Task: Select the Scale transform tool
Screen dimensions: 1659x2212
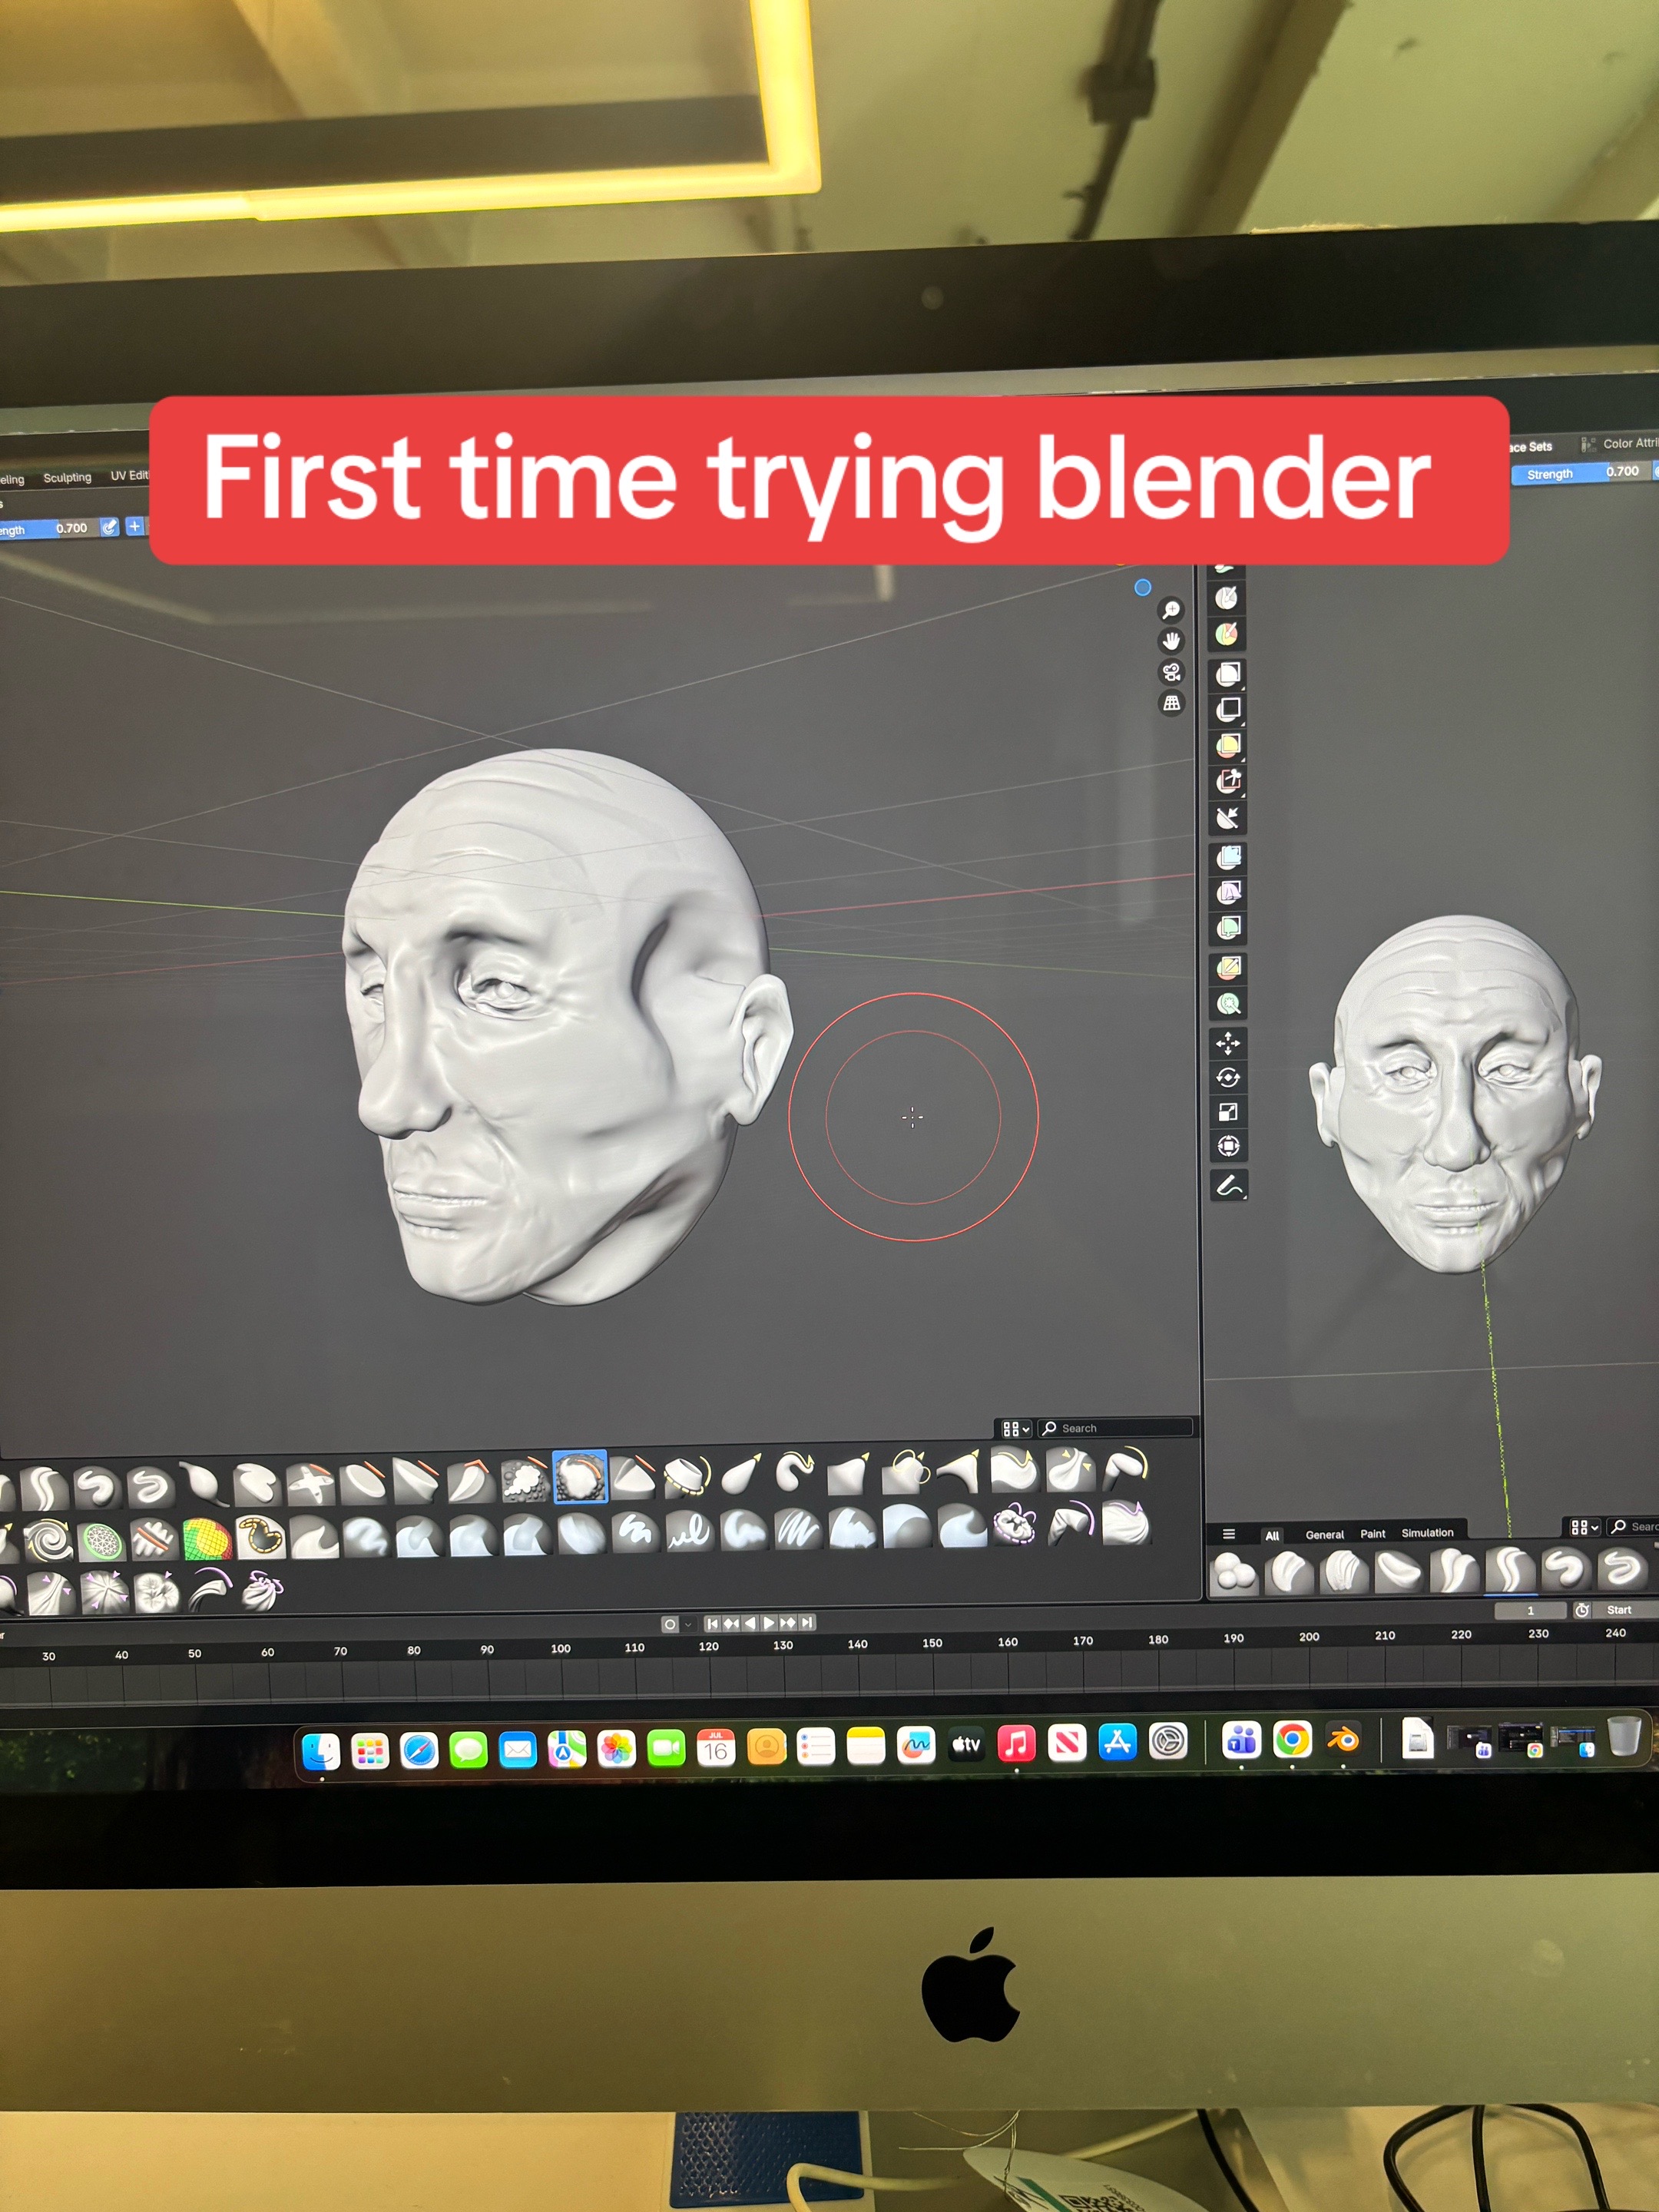Action: tap(1228, 1112)
